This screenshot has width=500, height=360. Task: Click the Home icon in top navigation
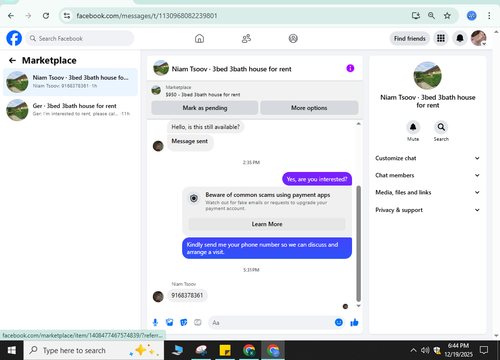click(x=199, y=39)
